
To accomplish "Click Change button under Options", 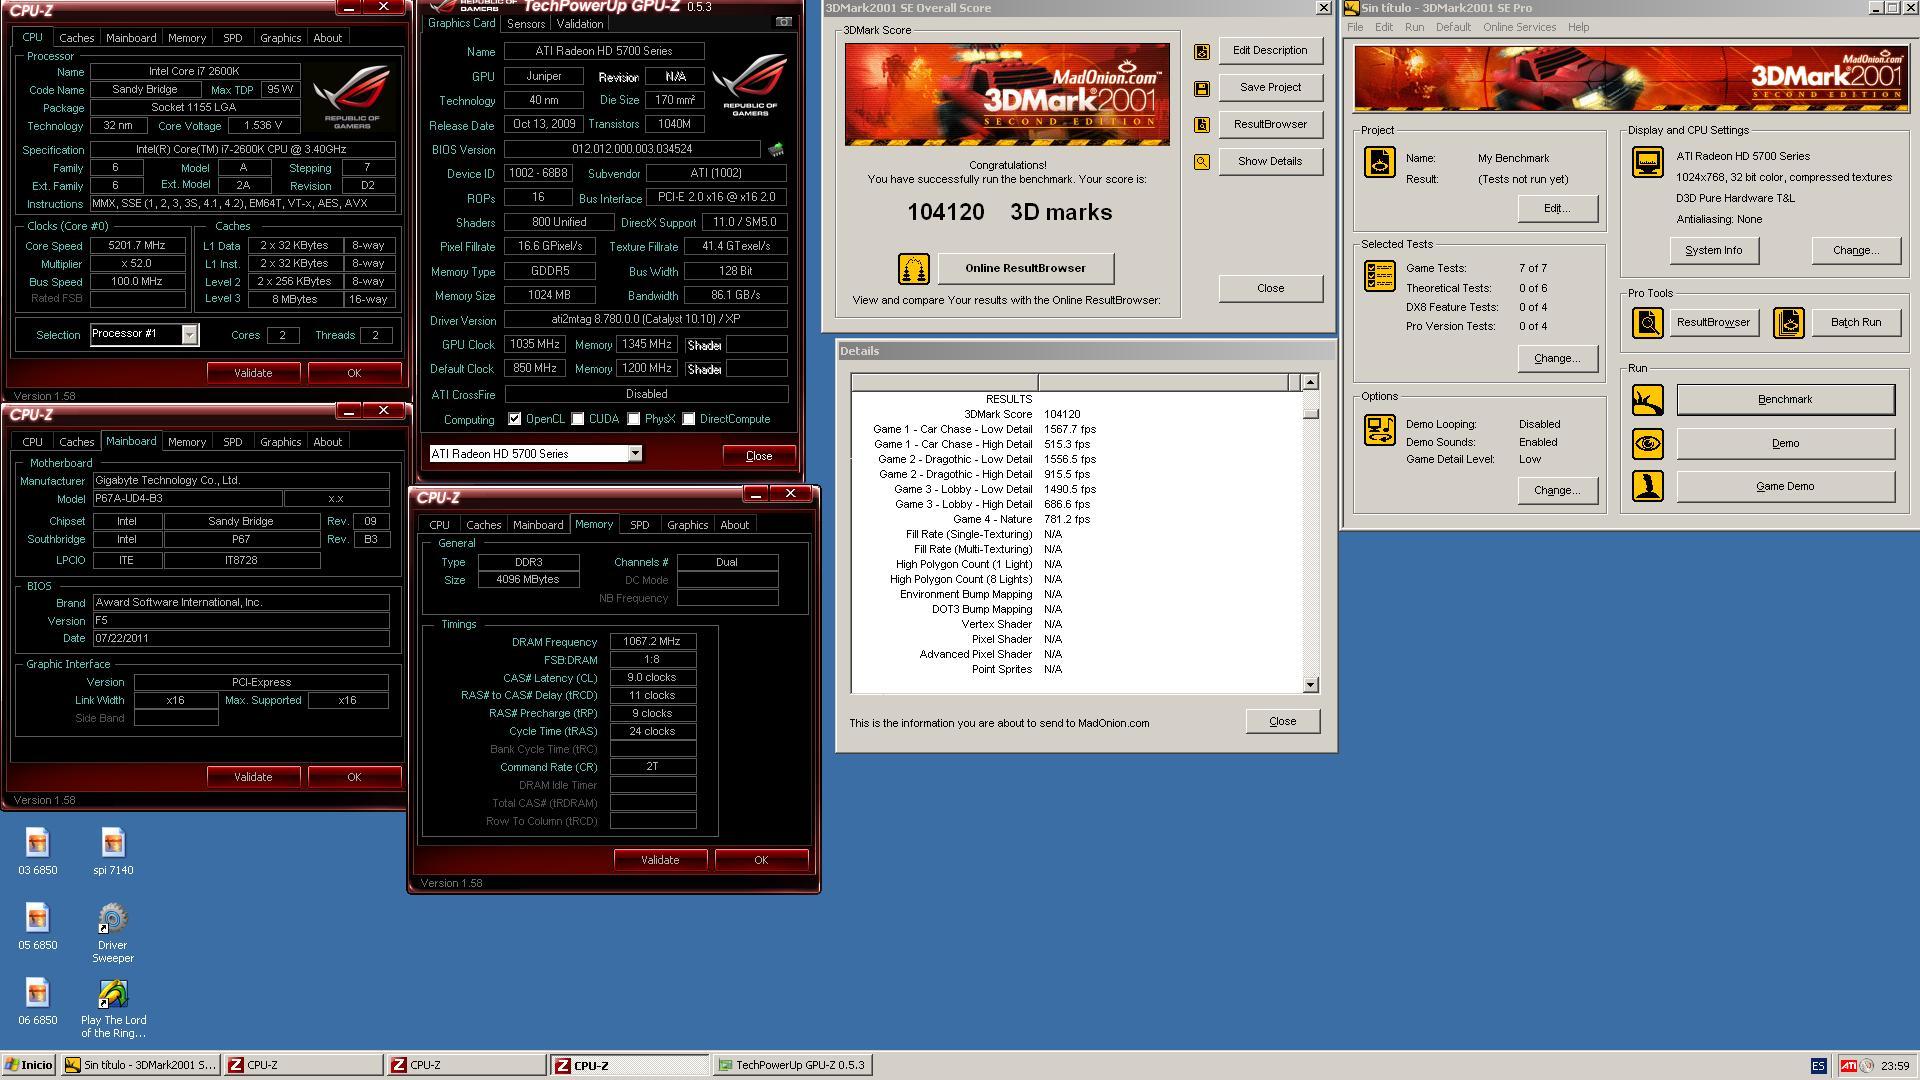I will pyautogui.click(x=1557, y=490).
